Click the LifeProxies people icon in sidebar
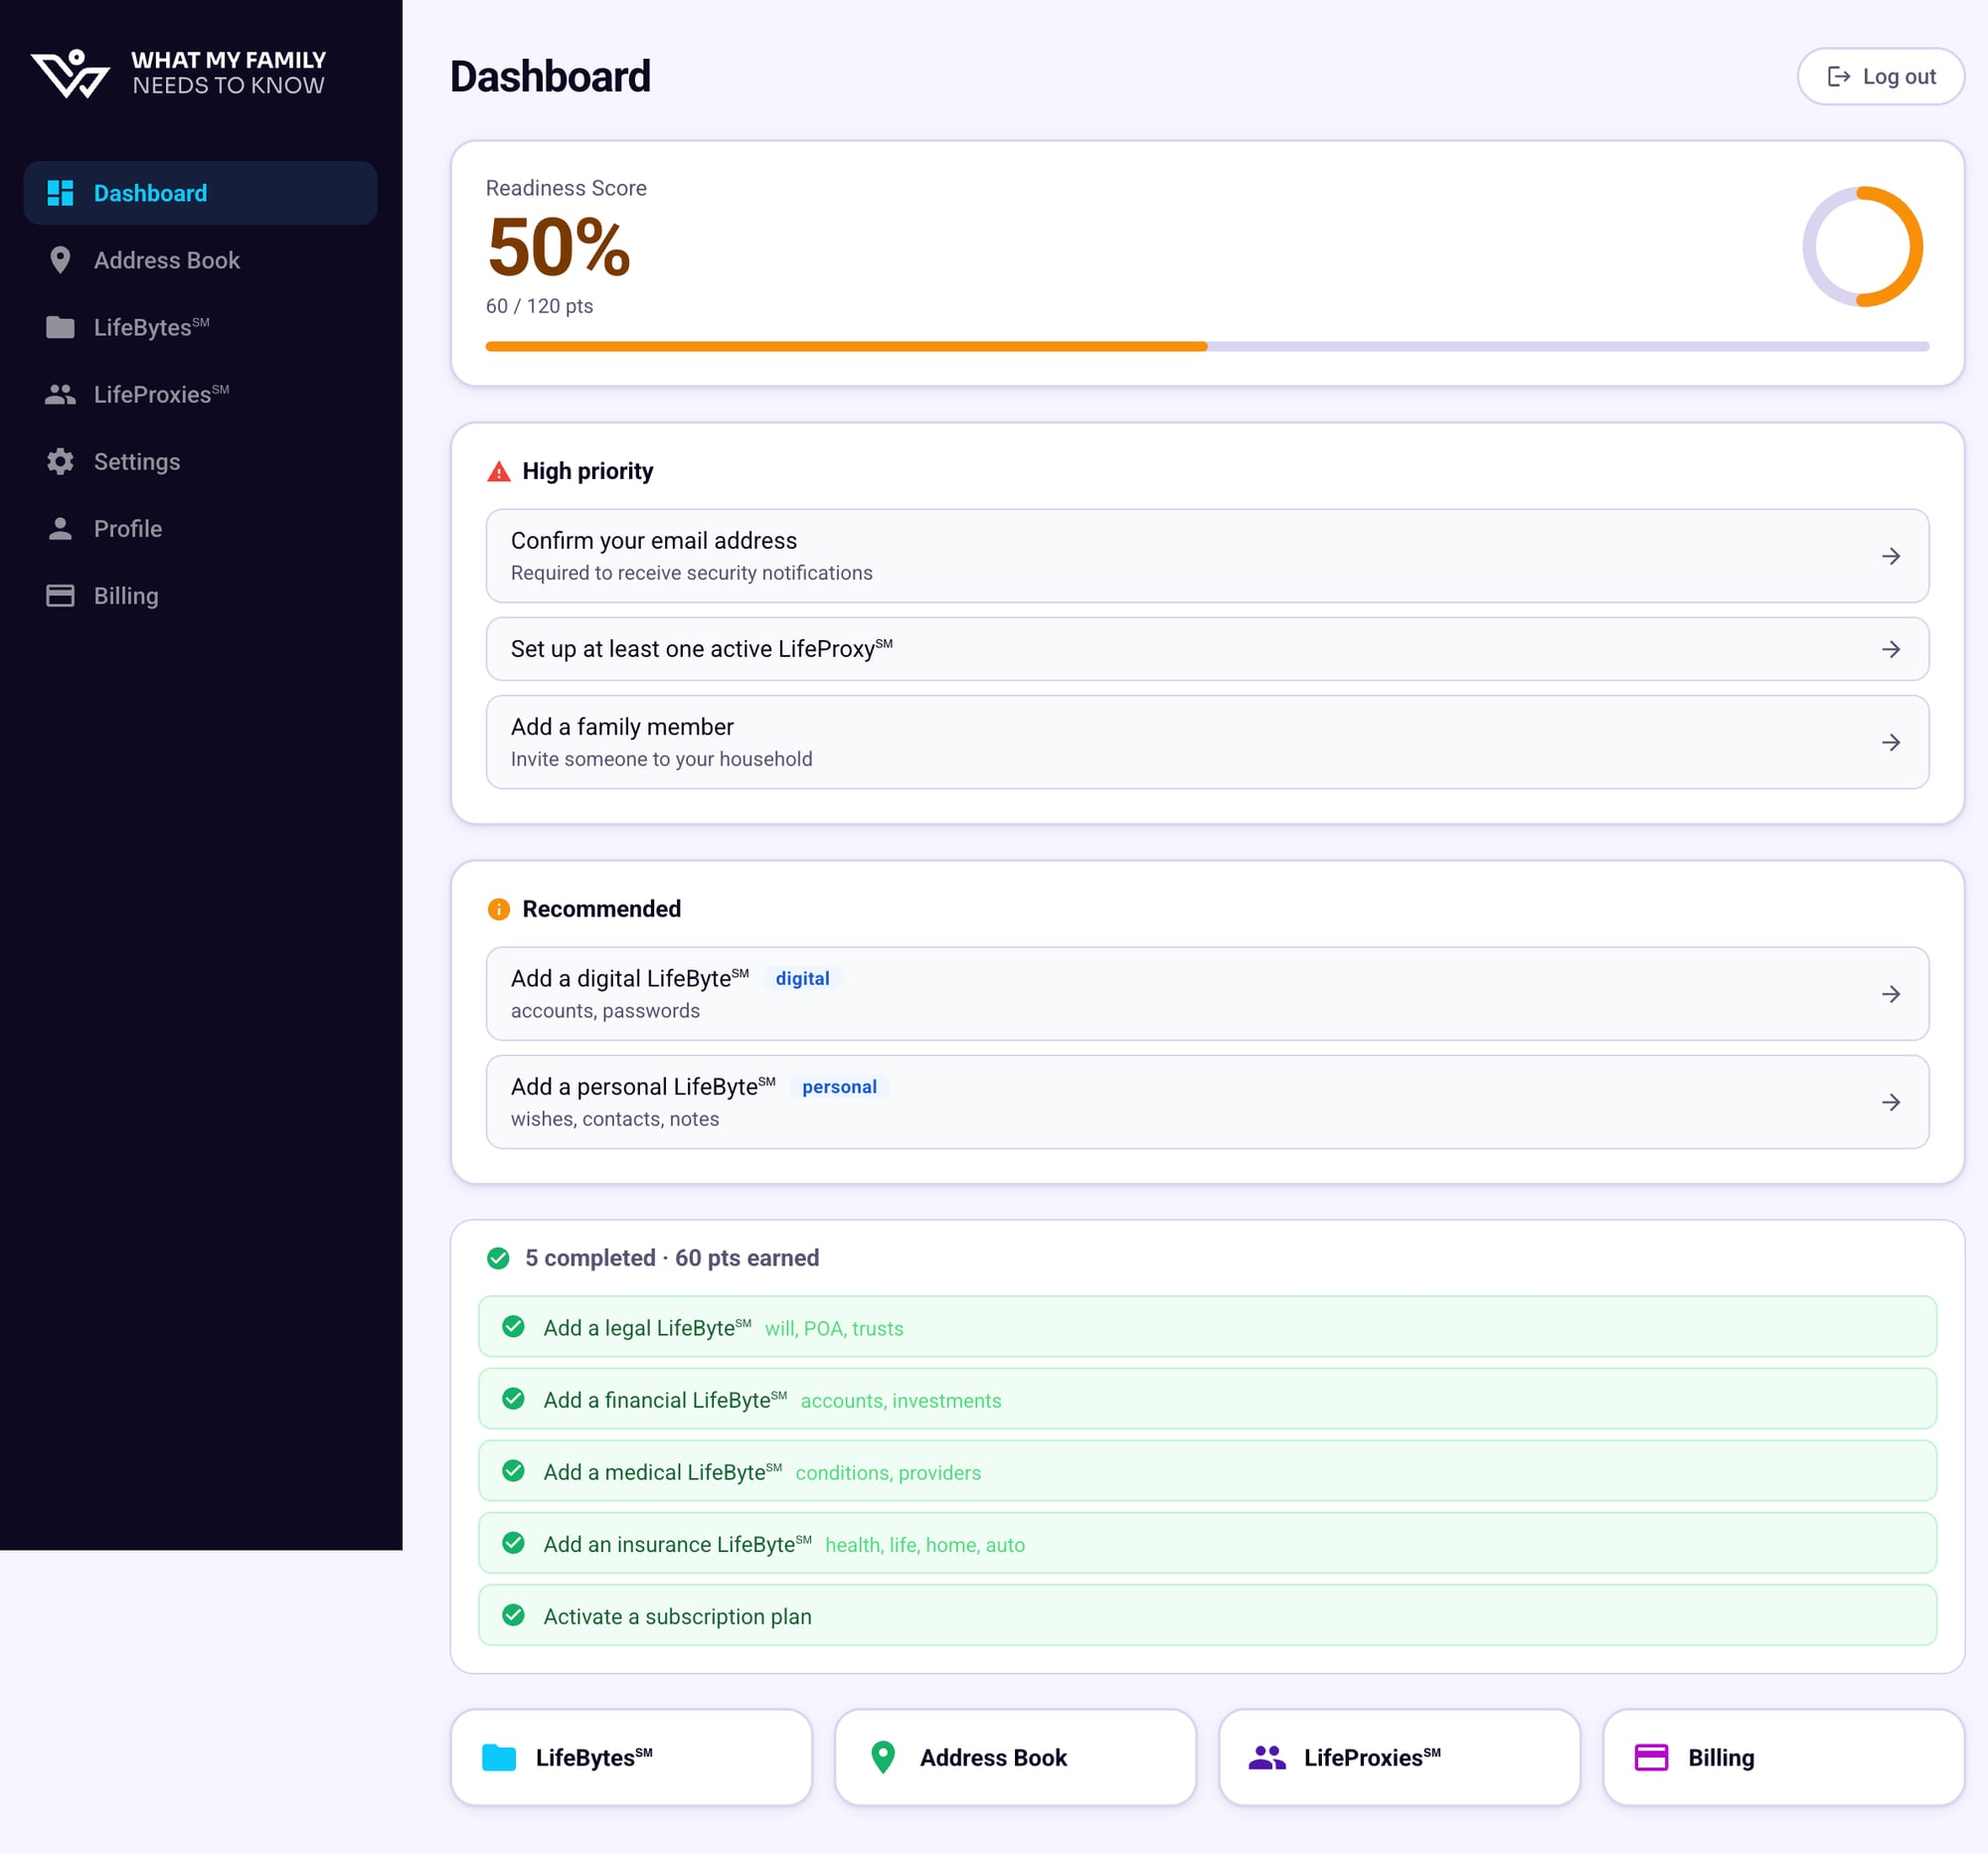This screenshot has height=1854, width=1988. tap(60, 394)
